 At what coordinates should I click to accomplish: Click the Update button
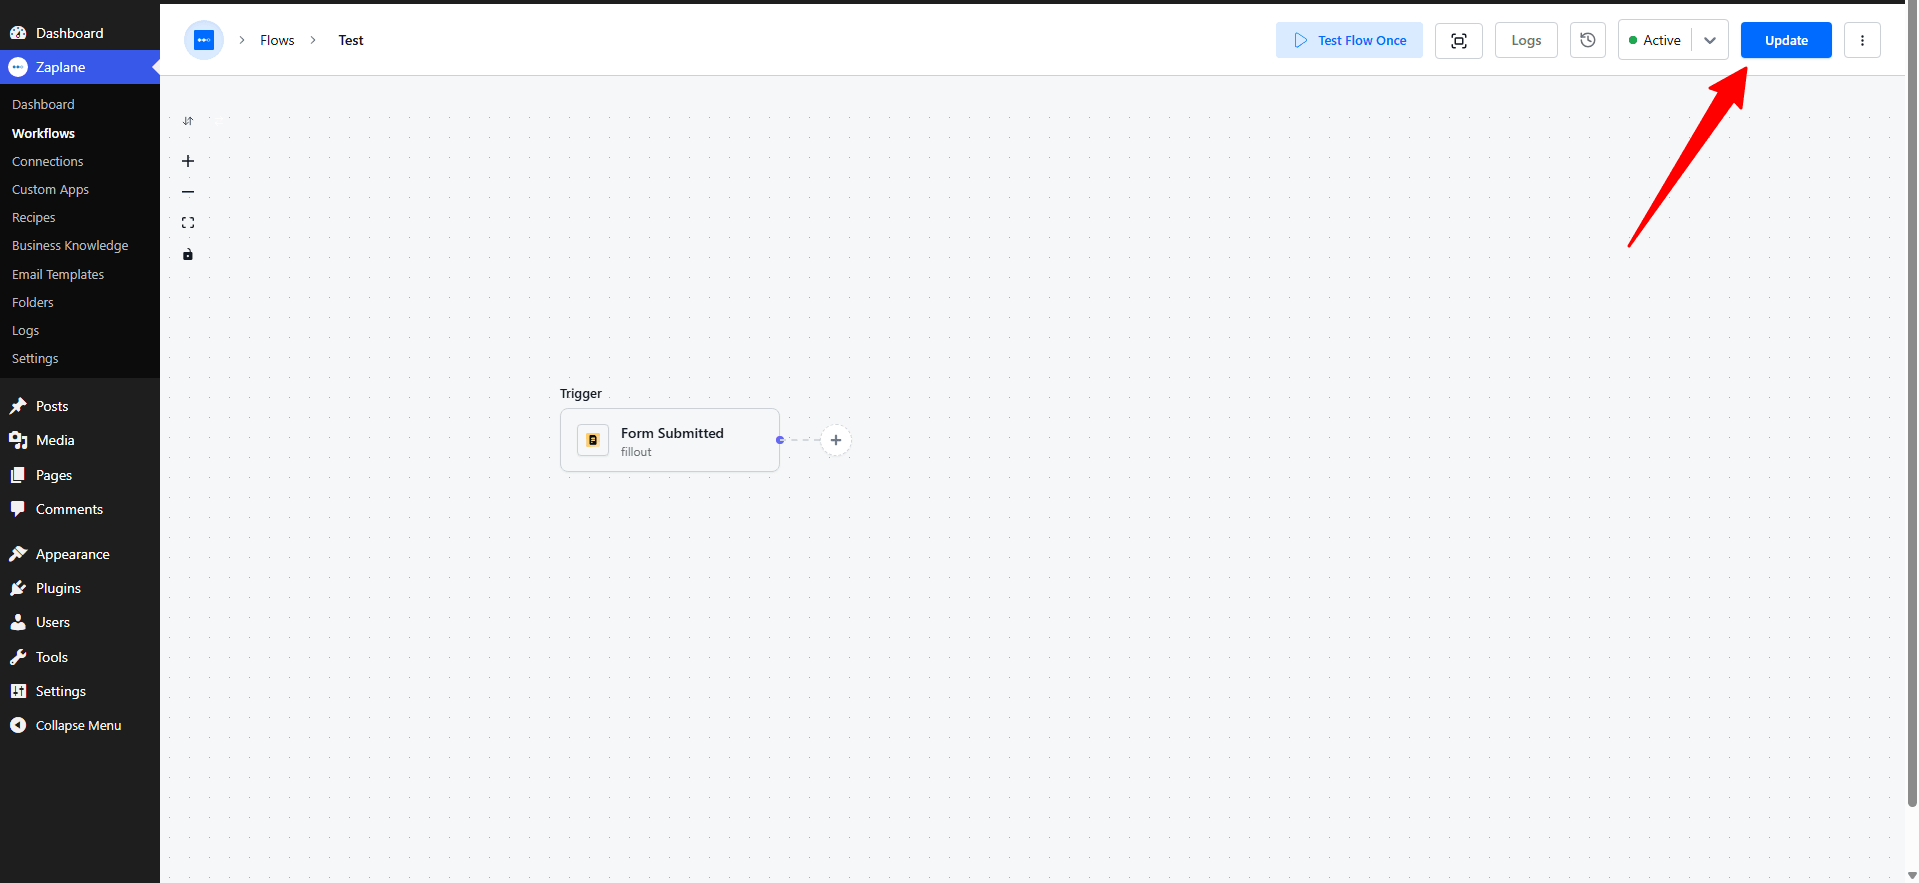(1786, 40)
